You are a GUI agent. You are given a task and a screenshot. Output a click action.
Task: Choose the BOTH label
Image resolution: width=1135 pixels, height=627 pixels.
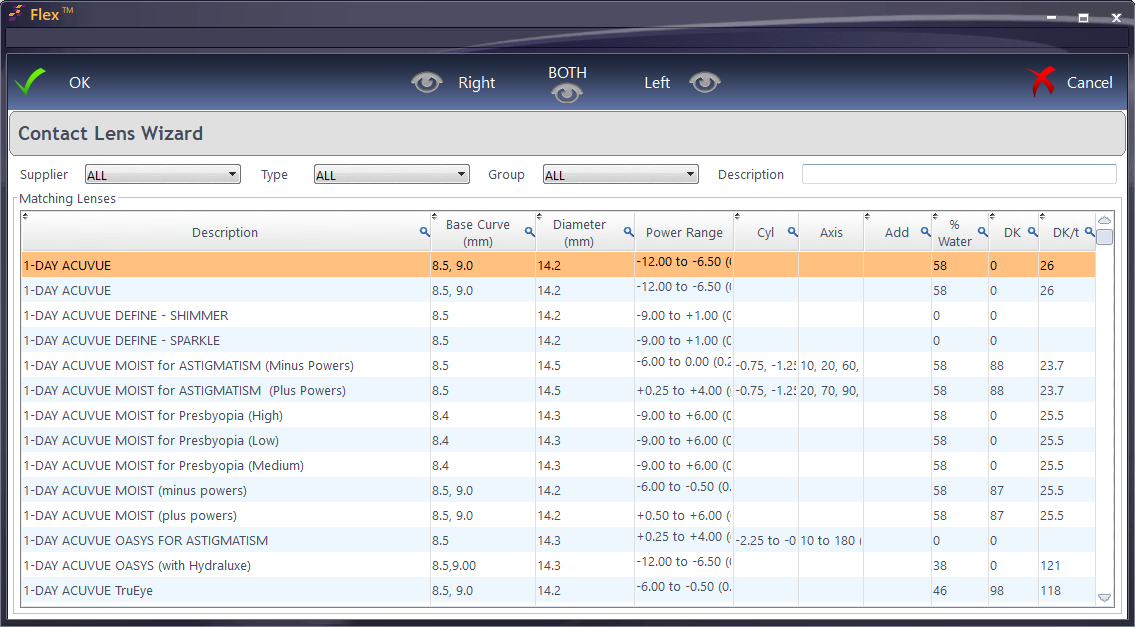coord(567,73)
